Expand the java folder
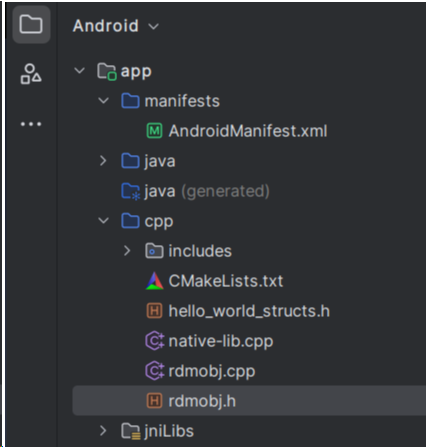Screen dimensions: 426x447 pos(103,161)
